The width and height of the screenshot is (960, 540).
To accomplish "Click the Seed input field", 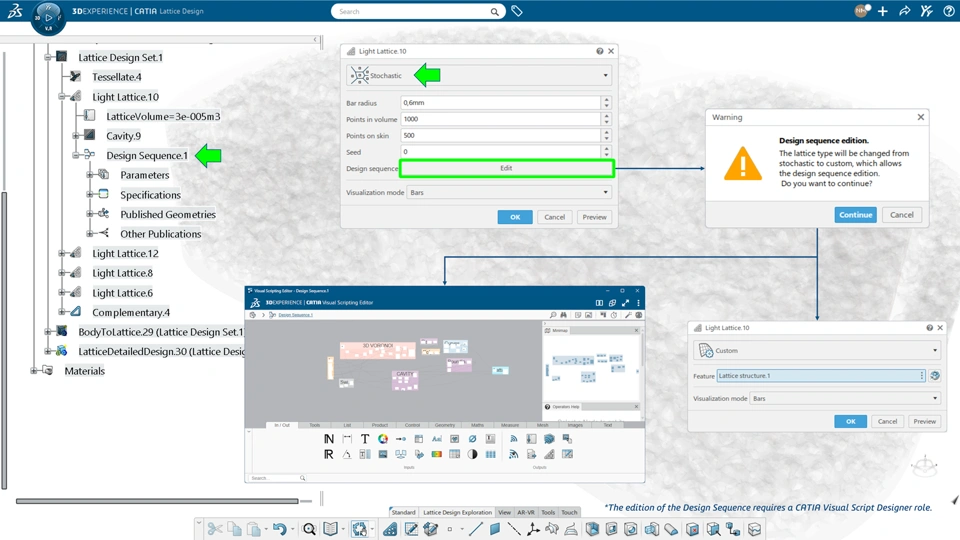I will pos(501,152).
